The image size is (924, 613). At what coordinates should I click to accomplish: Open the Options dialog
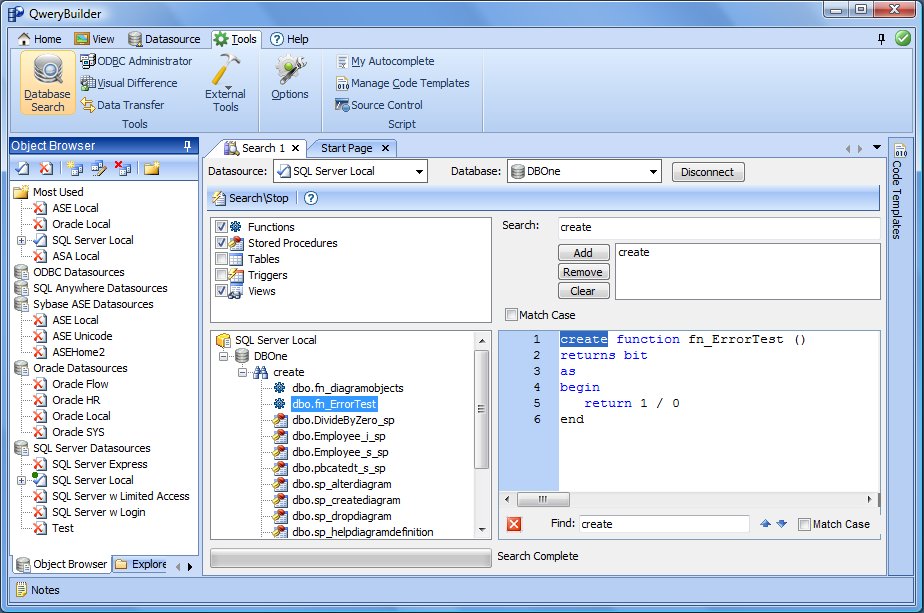(289, 78)
